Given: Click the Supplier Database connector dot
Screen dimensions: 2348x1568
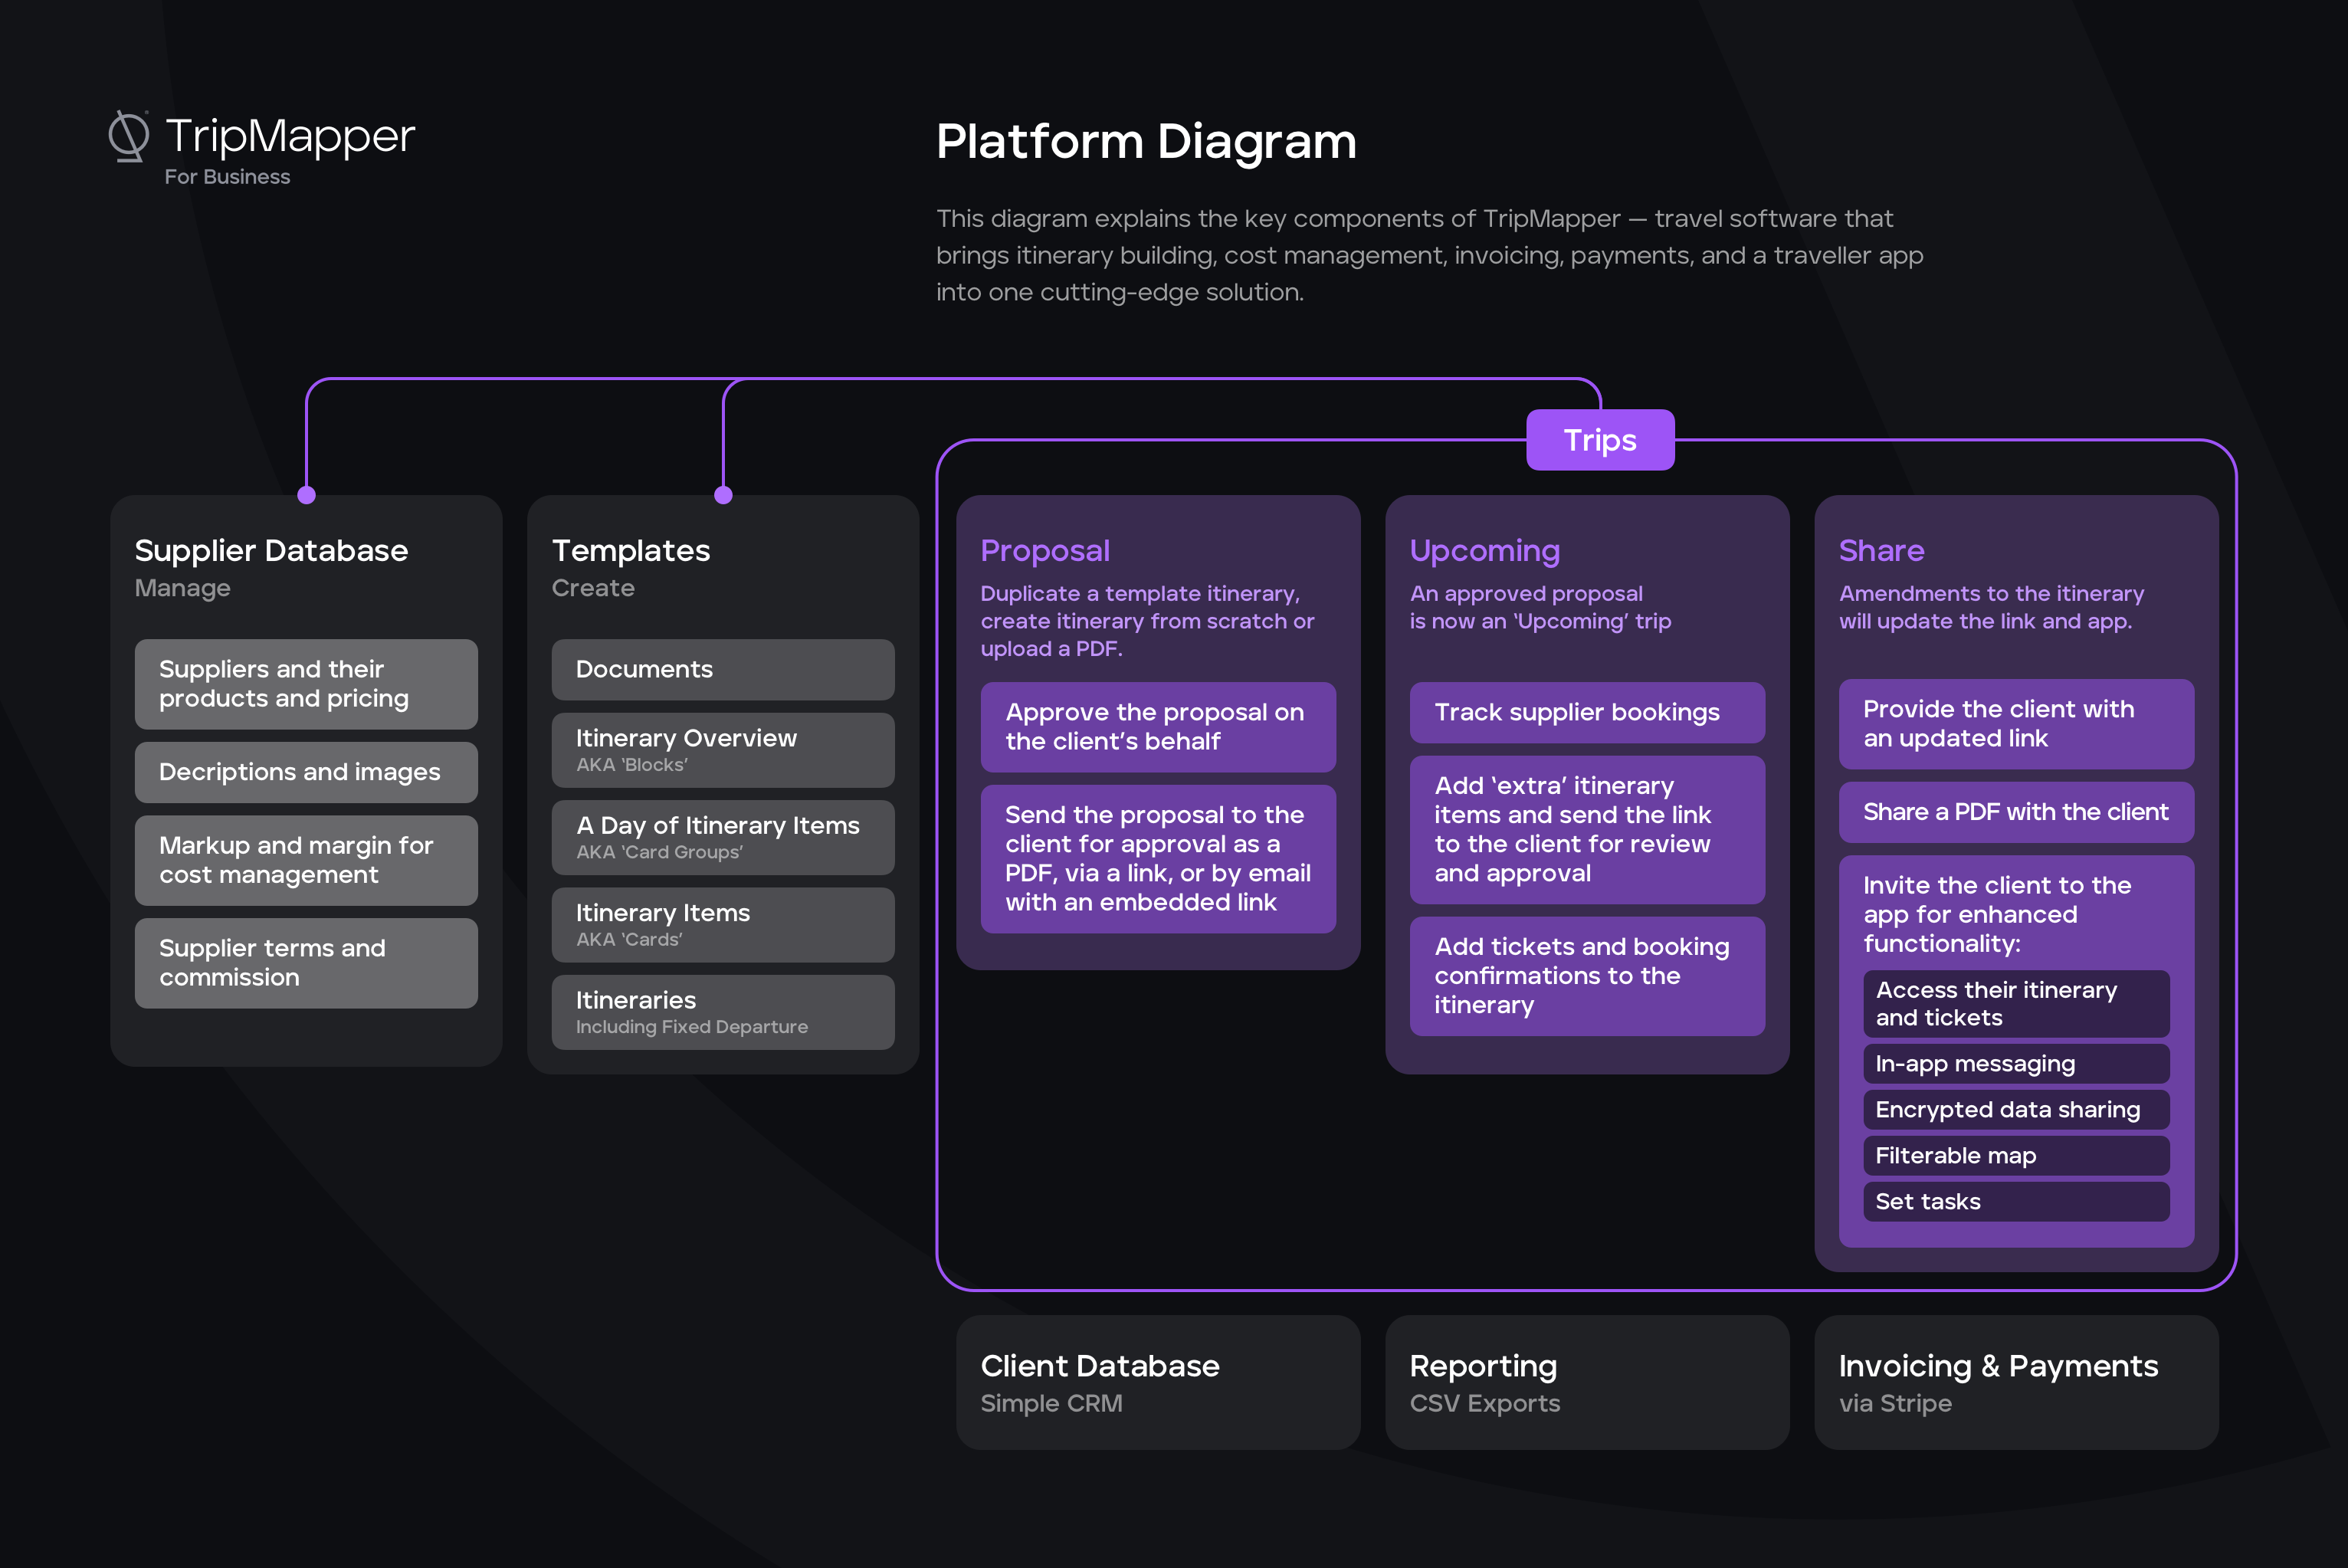Looking at the screenshot, I should (x=307, y=495).
